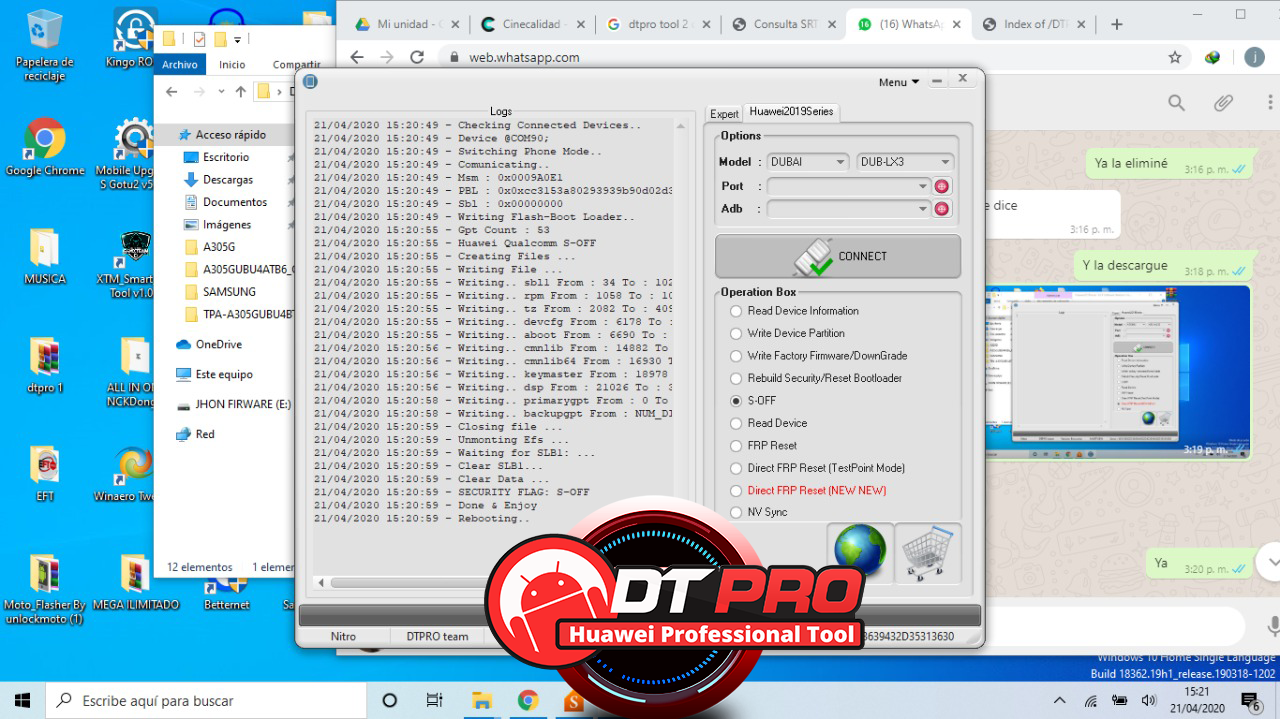Switch to the Expert tab

[724, 114]
